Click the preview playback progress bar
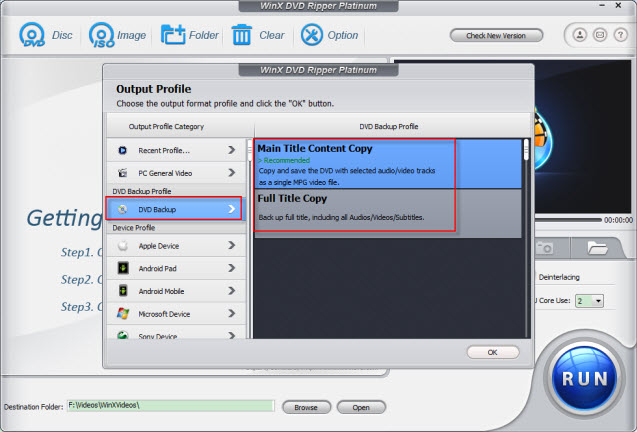This screenshot has width=637, height=432. pyautogui.click(x=568, y=220)
